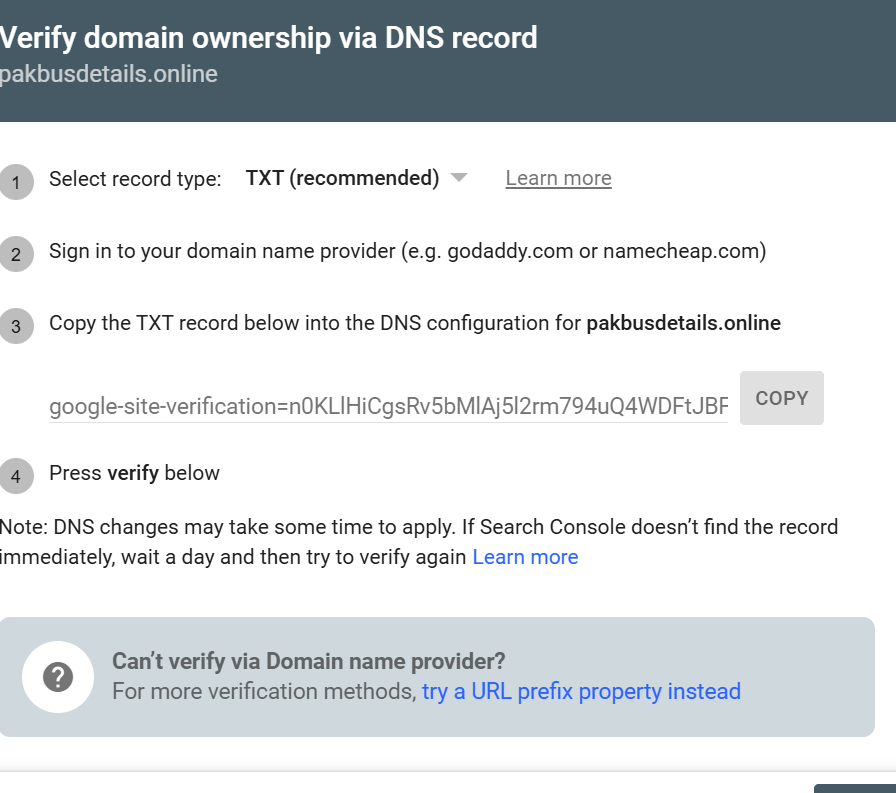Click the Select record type label
The image size is (896, 793).
[135, 179]
